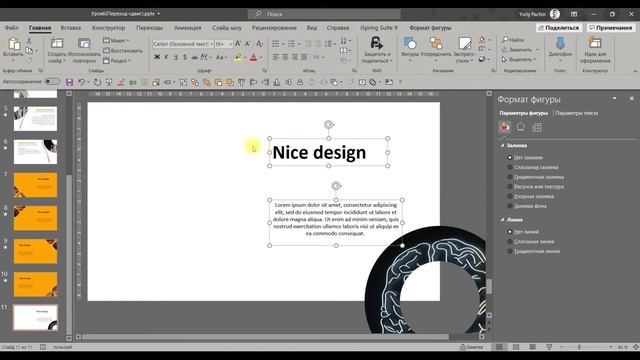Viewport: 640px width, 360px height.
Task: Click the Comments (Примечания) button
Action: (x=610, y=28)
